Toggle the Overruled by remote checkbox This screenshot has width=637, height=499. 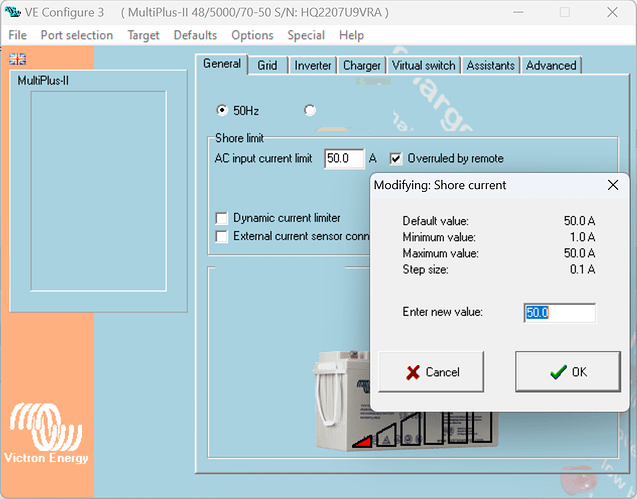[x=396, y=158]
